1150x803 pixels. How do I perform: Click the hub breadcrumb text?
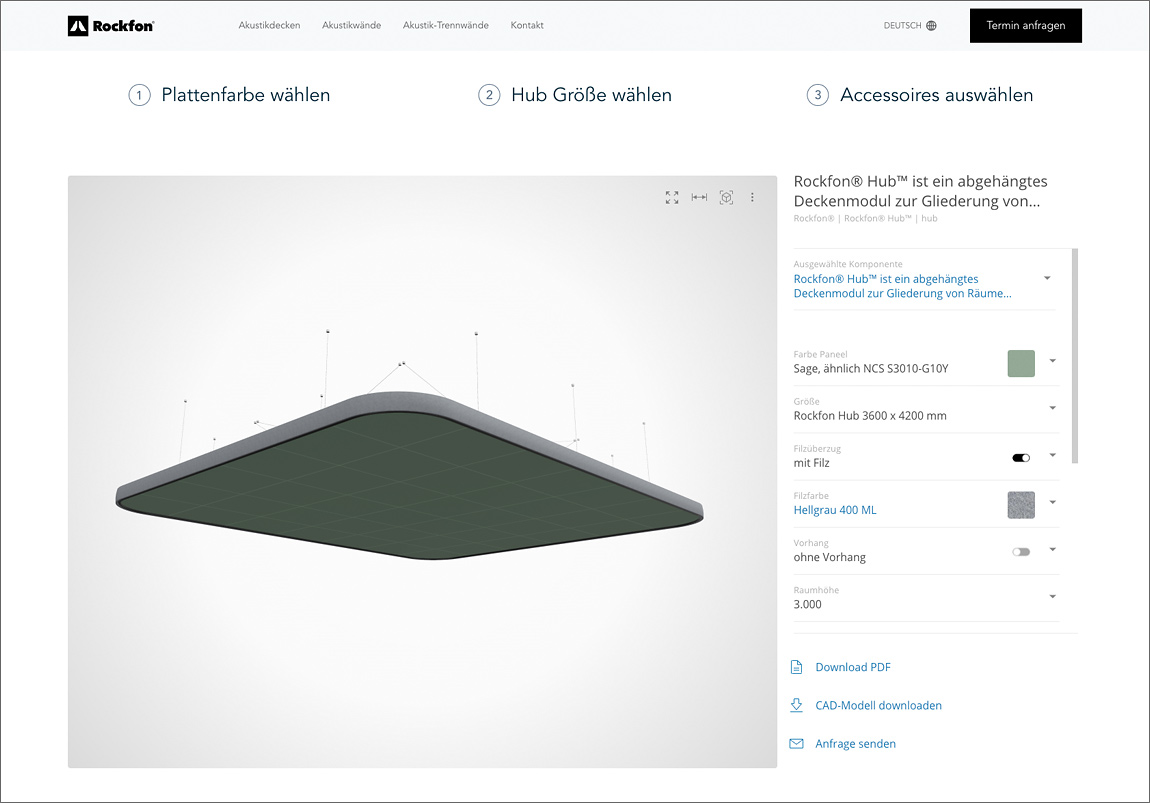point(929,219)
